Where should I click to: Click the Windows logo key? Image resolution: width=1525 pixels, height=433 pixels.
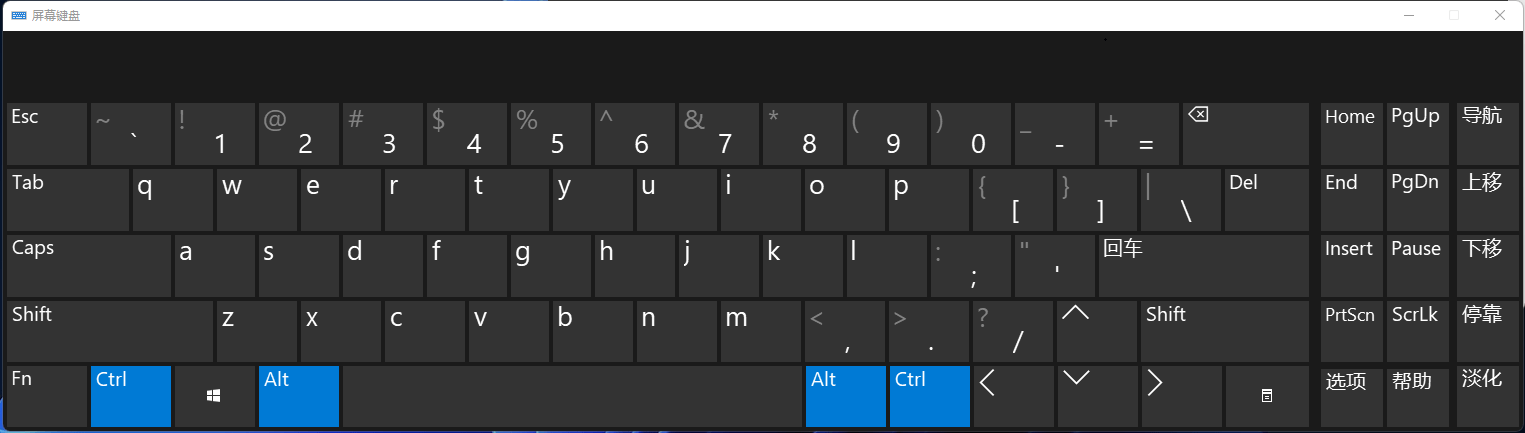pos(214,396)
